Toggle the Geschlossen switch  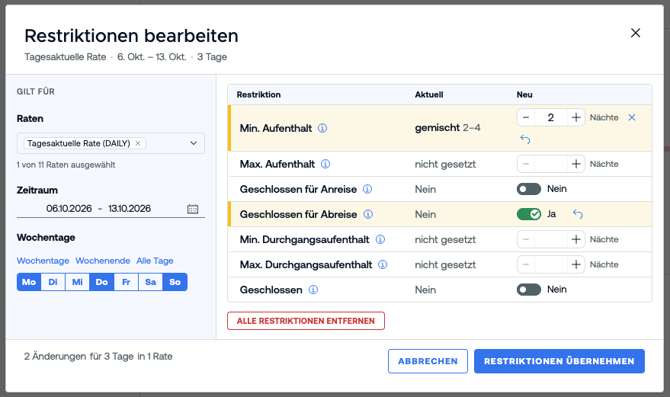click(x=529, y=289)
